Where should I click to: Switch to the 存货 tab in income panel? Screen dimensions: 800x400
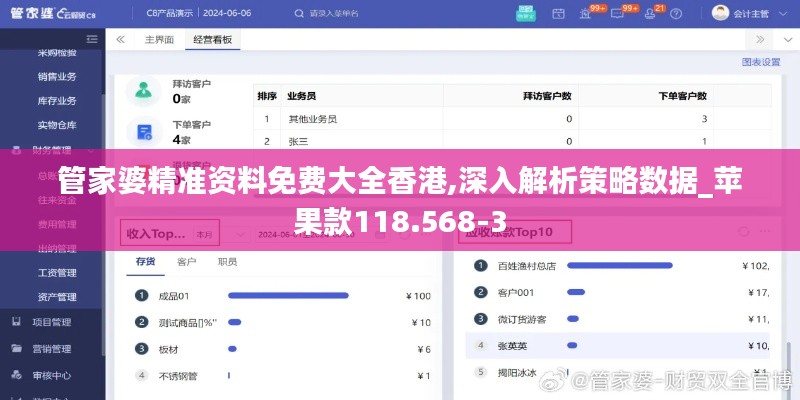click(145, 262)
